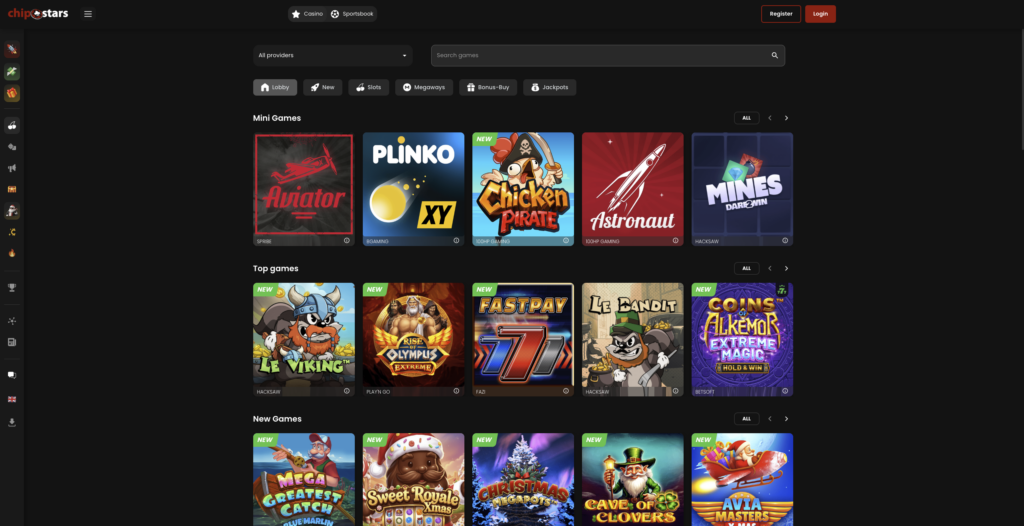Go to next New Games page
This screenshot has height=526, width=1024.
tap(786, 419)
